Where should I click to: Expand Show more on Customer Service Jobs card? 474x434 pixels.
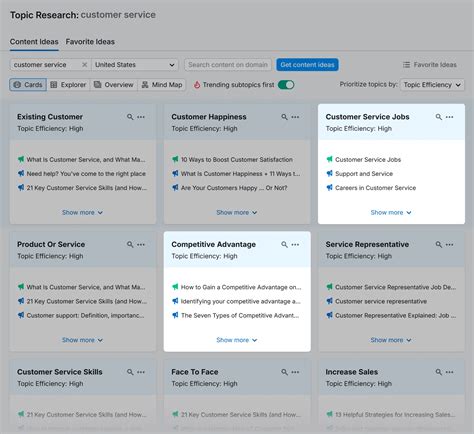(391, 212)
